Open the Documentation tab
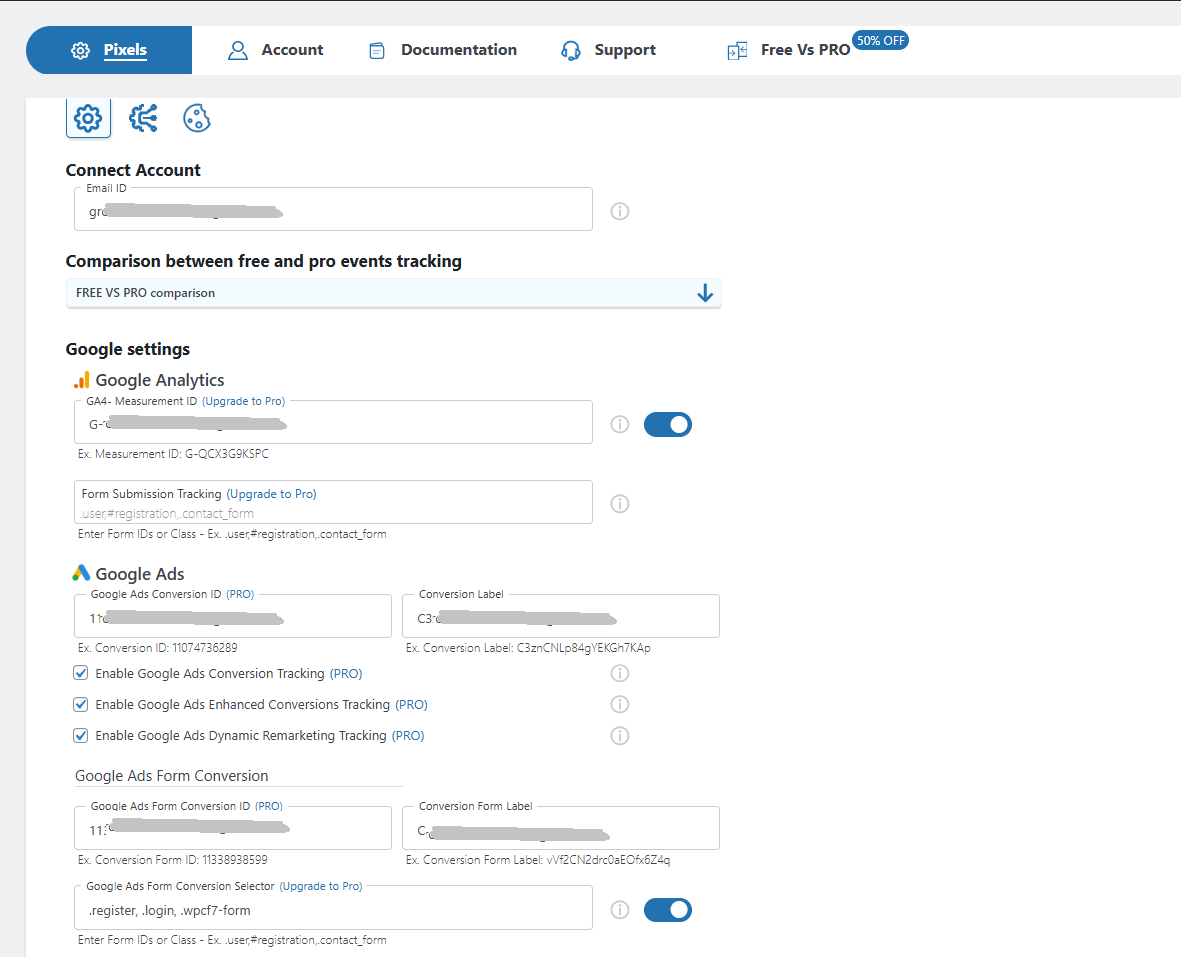This screenshot has height=957, width=1181. [442, 50]
